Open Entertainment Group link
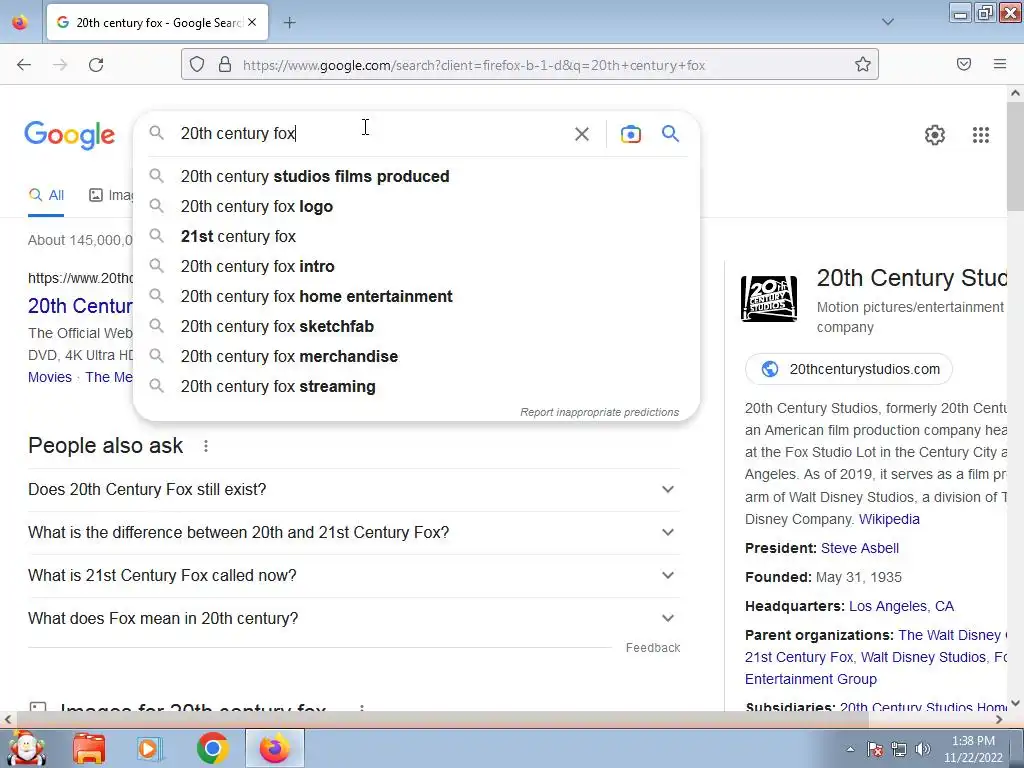This screenshot has height=768, width=1024. [x=810, y=679]
